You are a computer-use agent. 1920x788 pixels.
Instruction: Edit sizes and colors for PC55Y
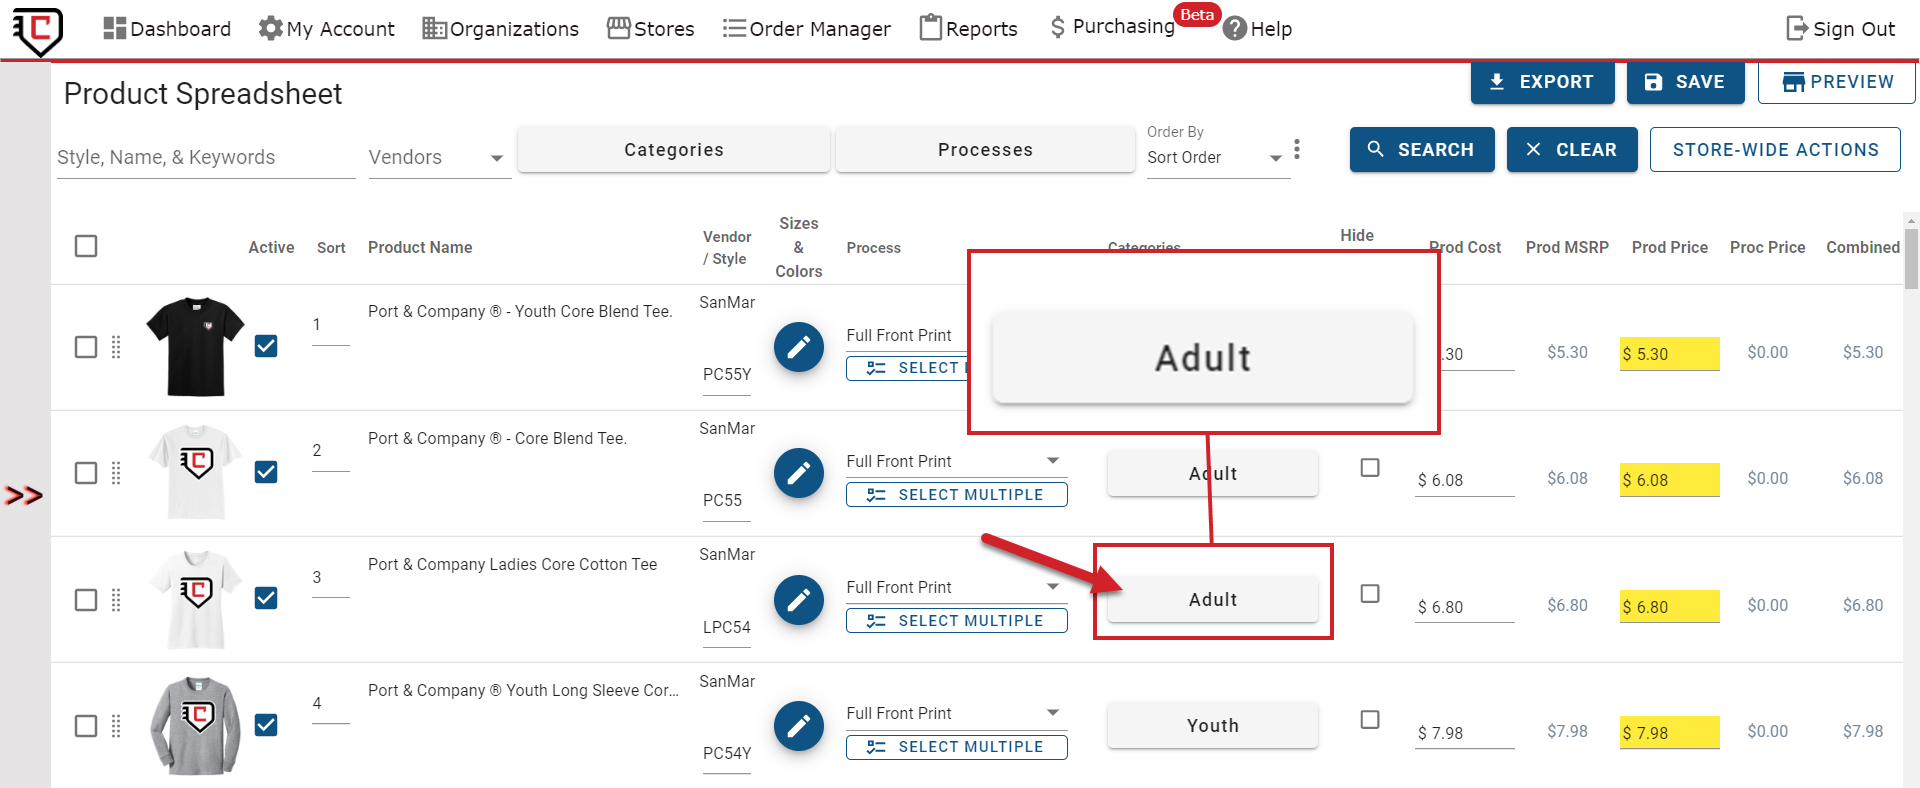tap(799, 347)
